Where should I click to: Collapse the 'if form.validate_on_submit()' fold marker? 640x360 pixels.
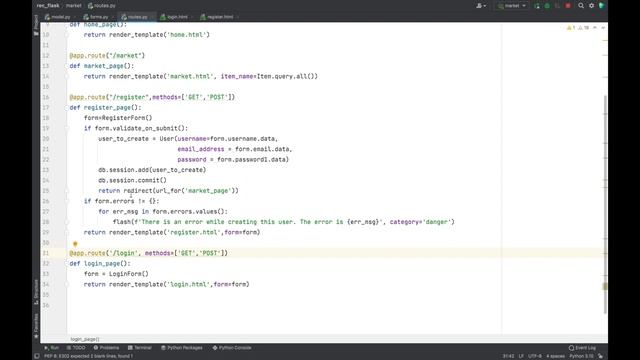pos(67,129)
